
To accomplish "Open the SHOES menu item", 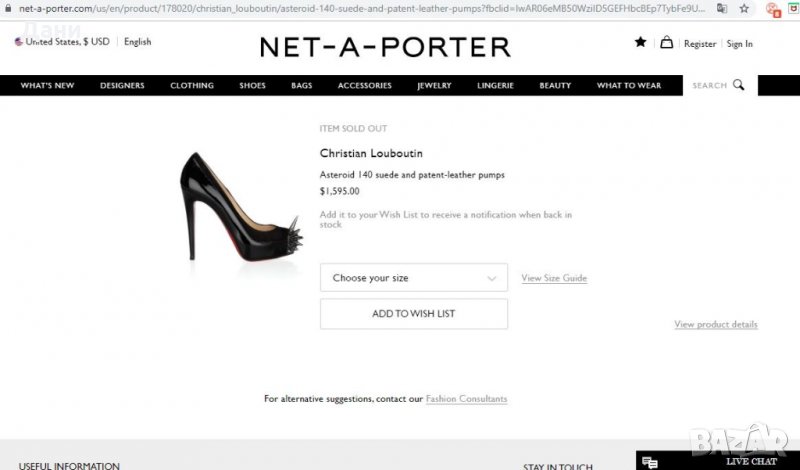I will (x=253, y=85).
